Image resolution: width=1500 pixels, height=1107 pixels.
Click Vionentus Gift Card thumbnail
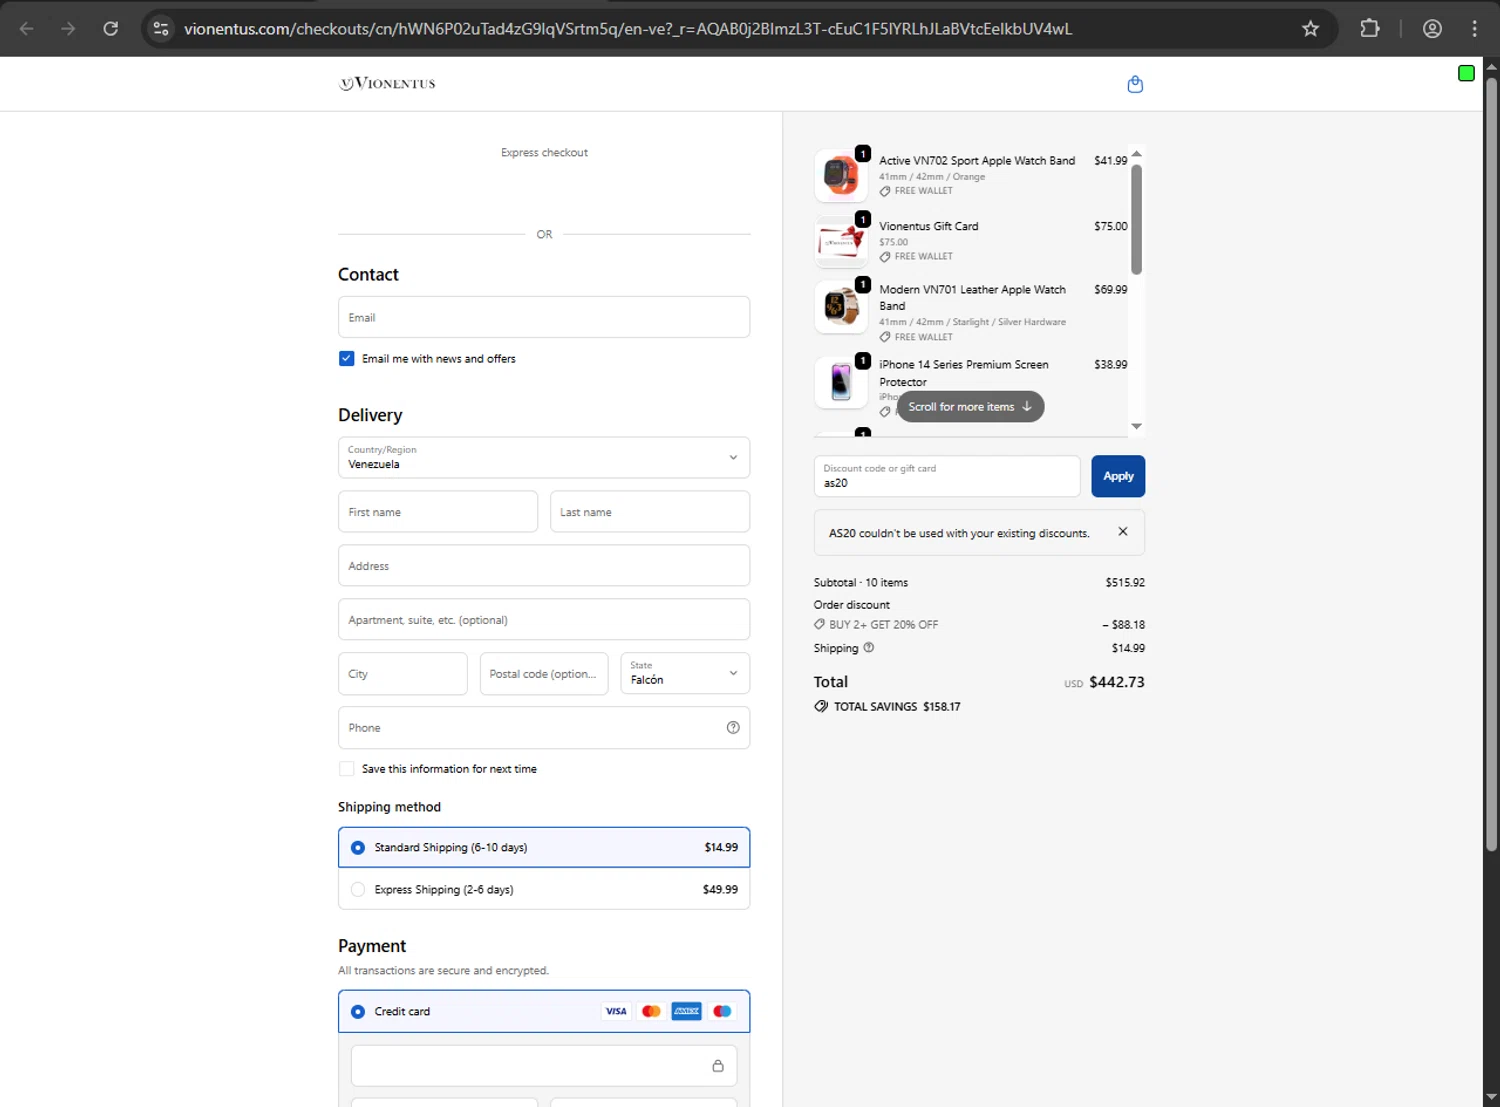tap(841, 241)
